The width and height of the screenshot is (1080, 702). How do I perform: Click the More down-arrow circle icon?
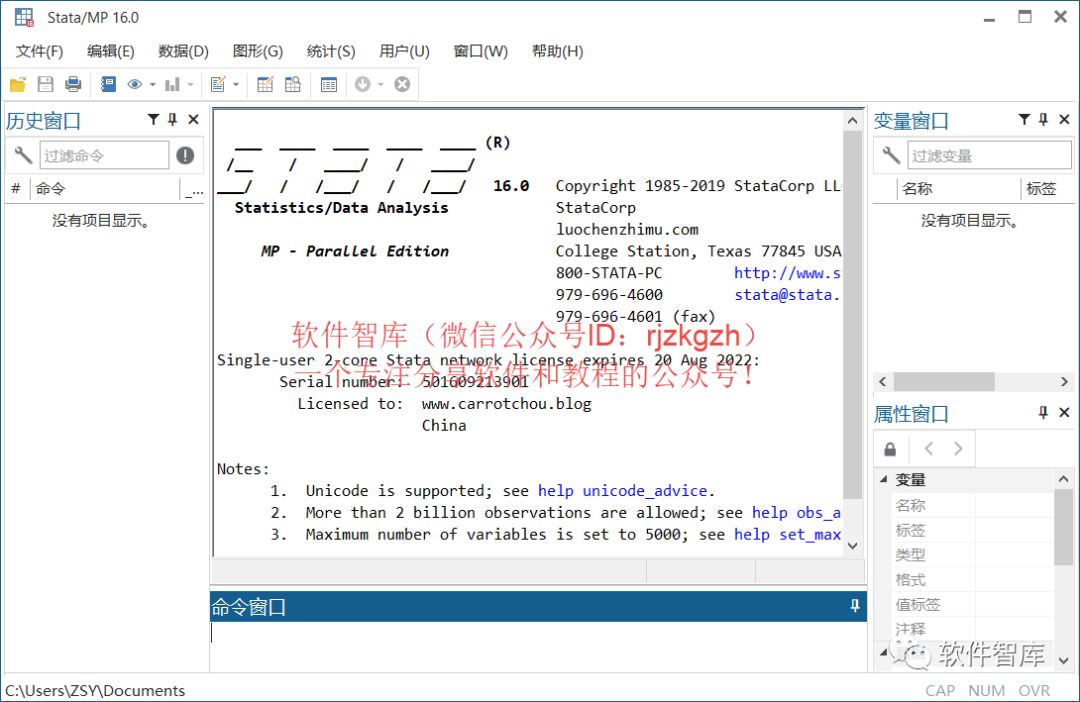(362, 84)
